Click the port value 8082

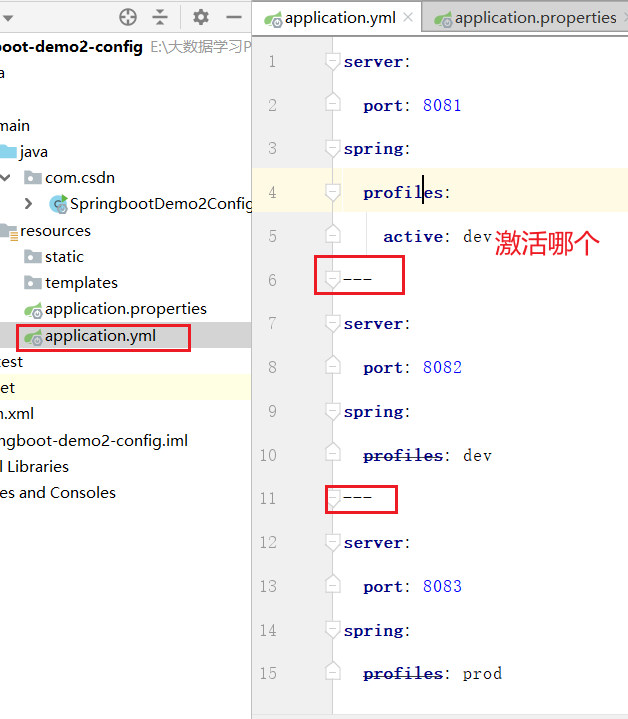442,367
